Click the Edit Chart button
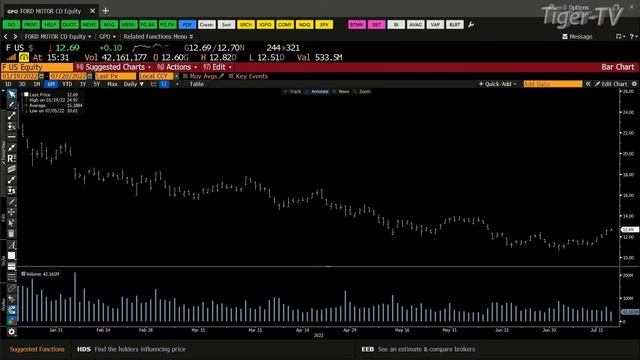The width and height of the screenshot is (640, 360). [x=611, y=84]
